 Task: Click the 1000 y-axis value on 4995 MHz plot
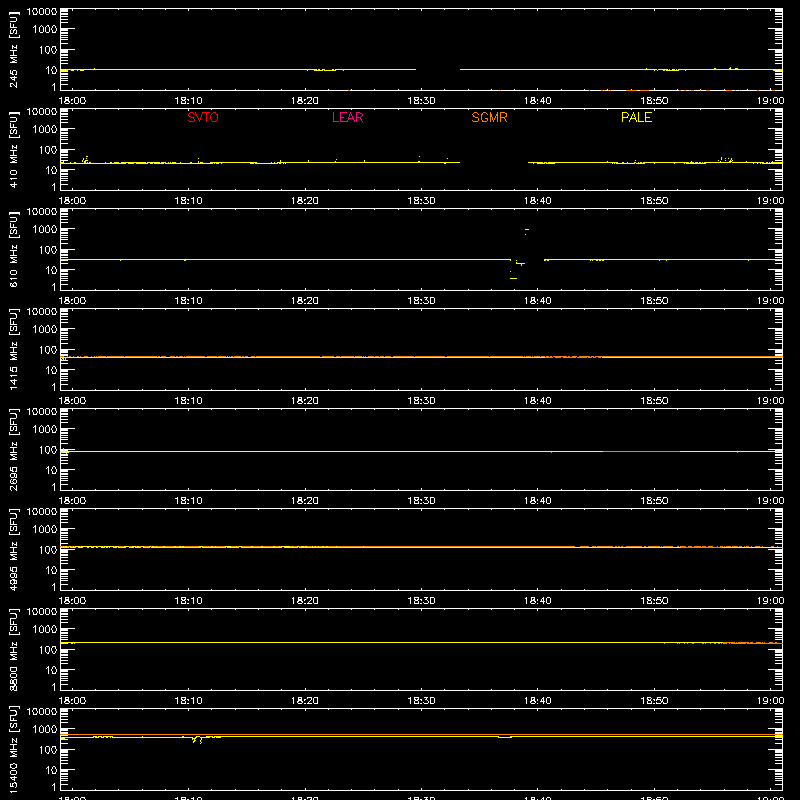point(45,529)
